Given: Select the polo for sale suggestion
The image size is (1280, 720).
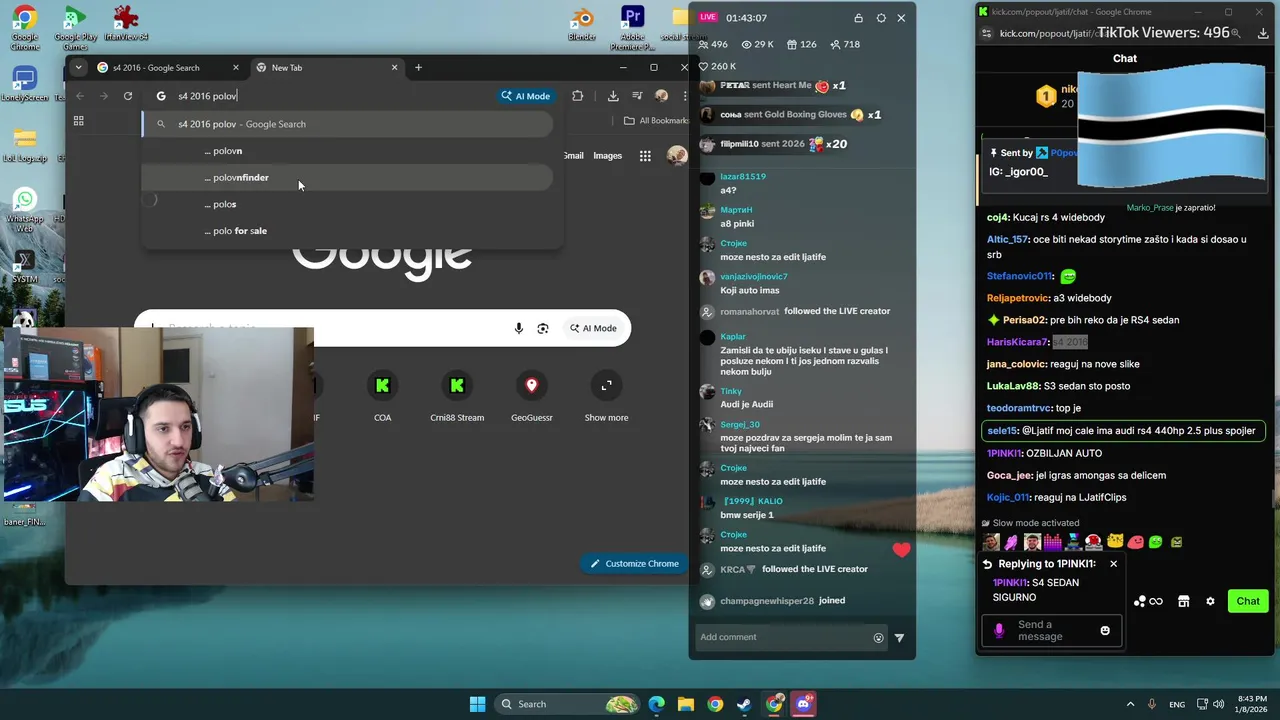Looking at the screenshot, I should (x=347, y=231).
